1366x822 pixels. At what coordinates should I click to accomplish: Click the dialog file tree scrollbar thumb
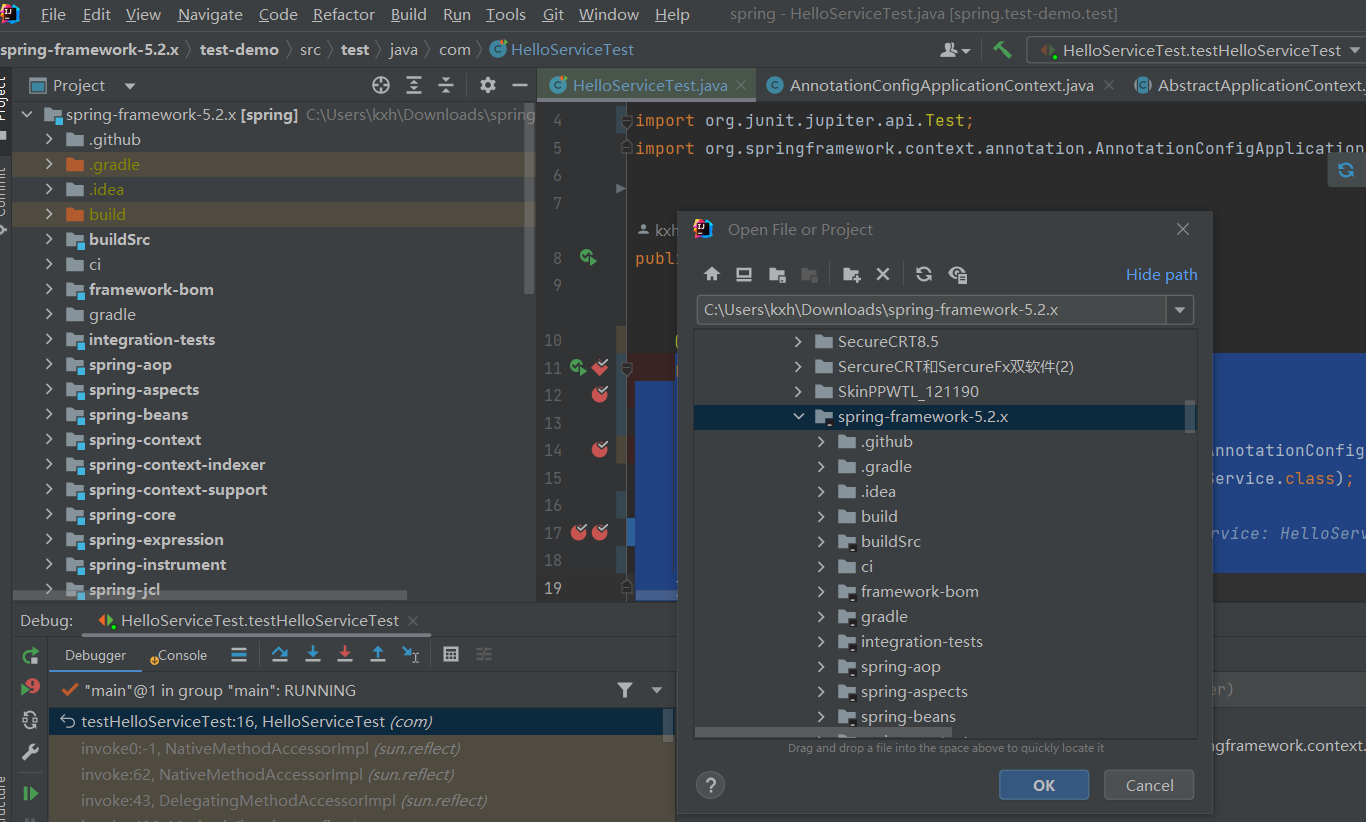click(x=1190, y=417)
